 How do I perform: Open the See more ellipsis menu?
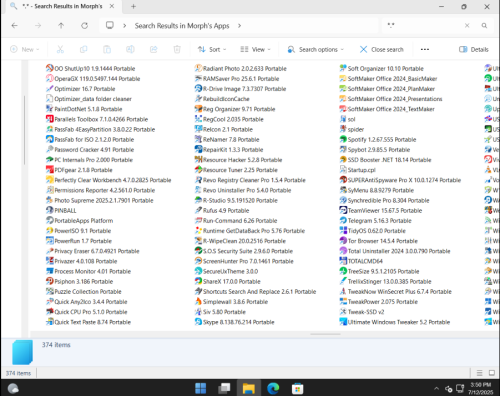425,49
